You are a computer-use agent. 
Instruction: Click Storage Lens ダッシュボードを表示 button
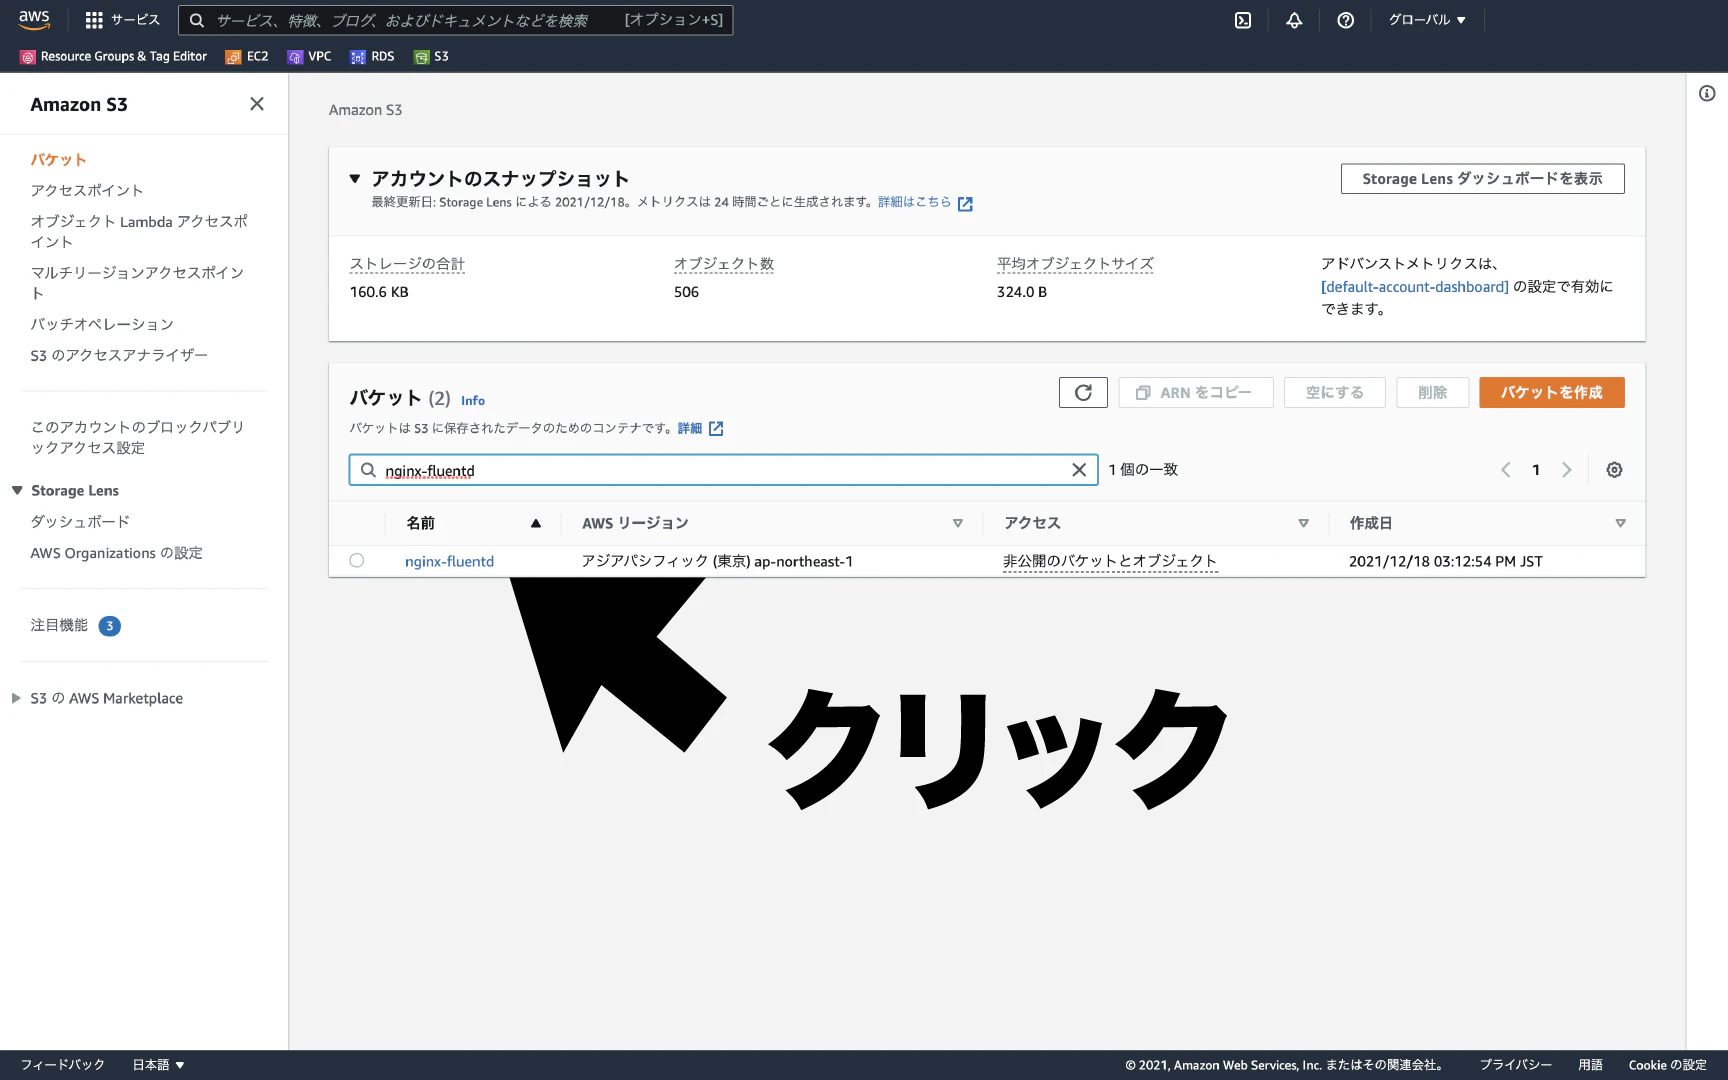click(x=1482, y=179)
